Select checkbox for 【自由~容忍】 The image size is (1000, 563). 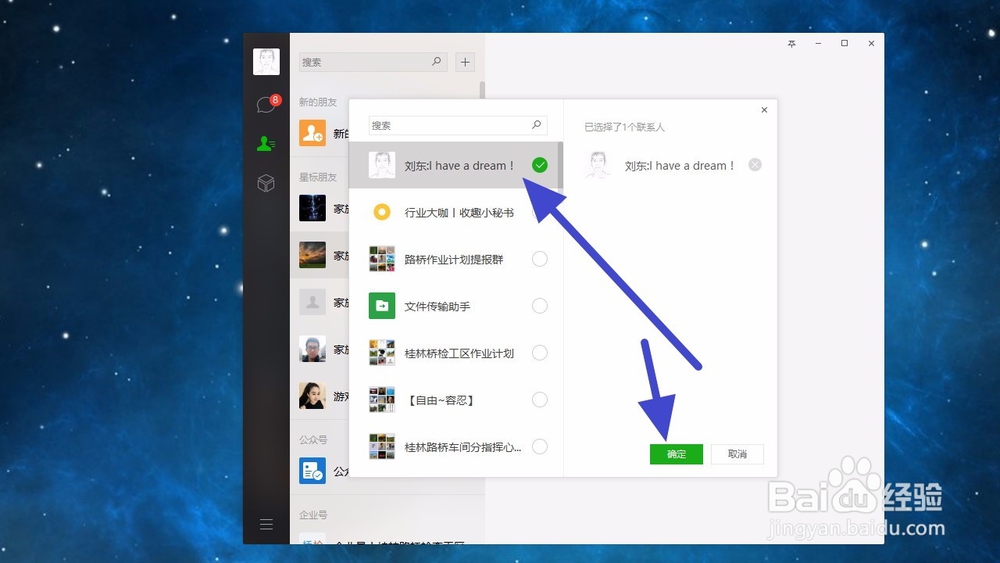click(x=540, y=400)
